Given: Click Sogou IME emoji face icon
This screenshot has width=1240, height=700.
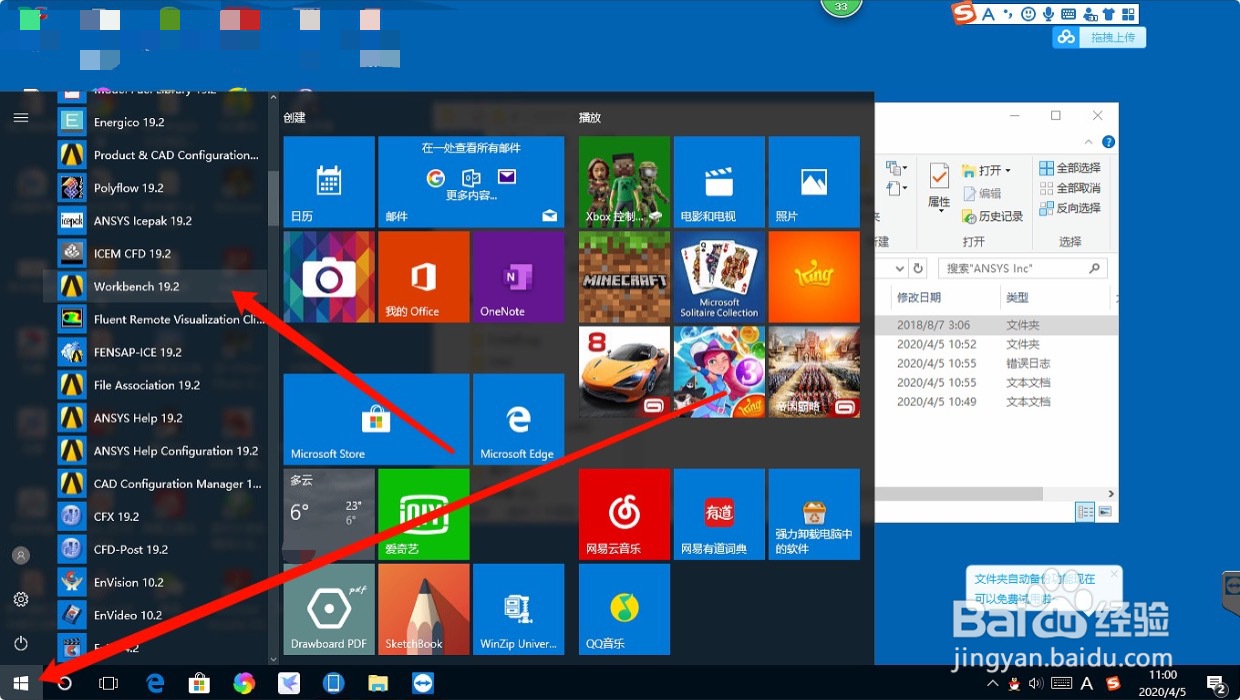Looking at the screenshot, I should 1028,14.
